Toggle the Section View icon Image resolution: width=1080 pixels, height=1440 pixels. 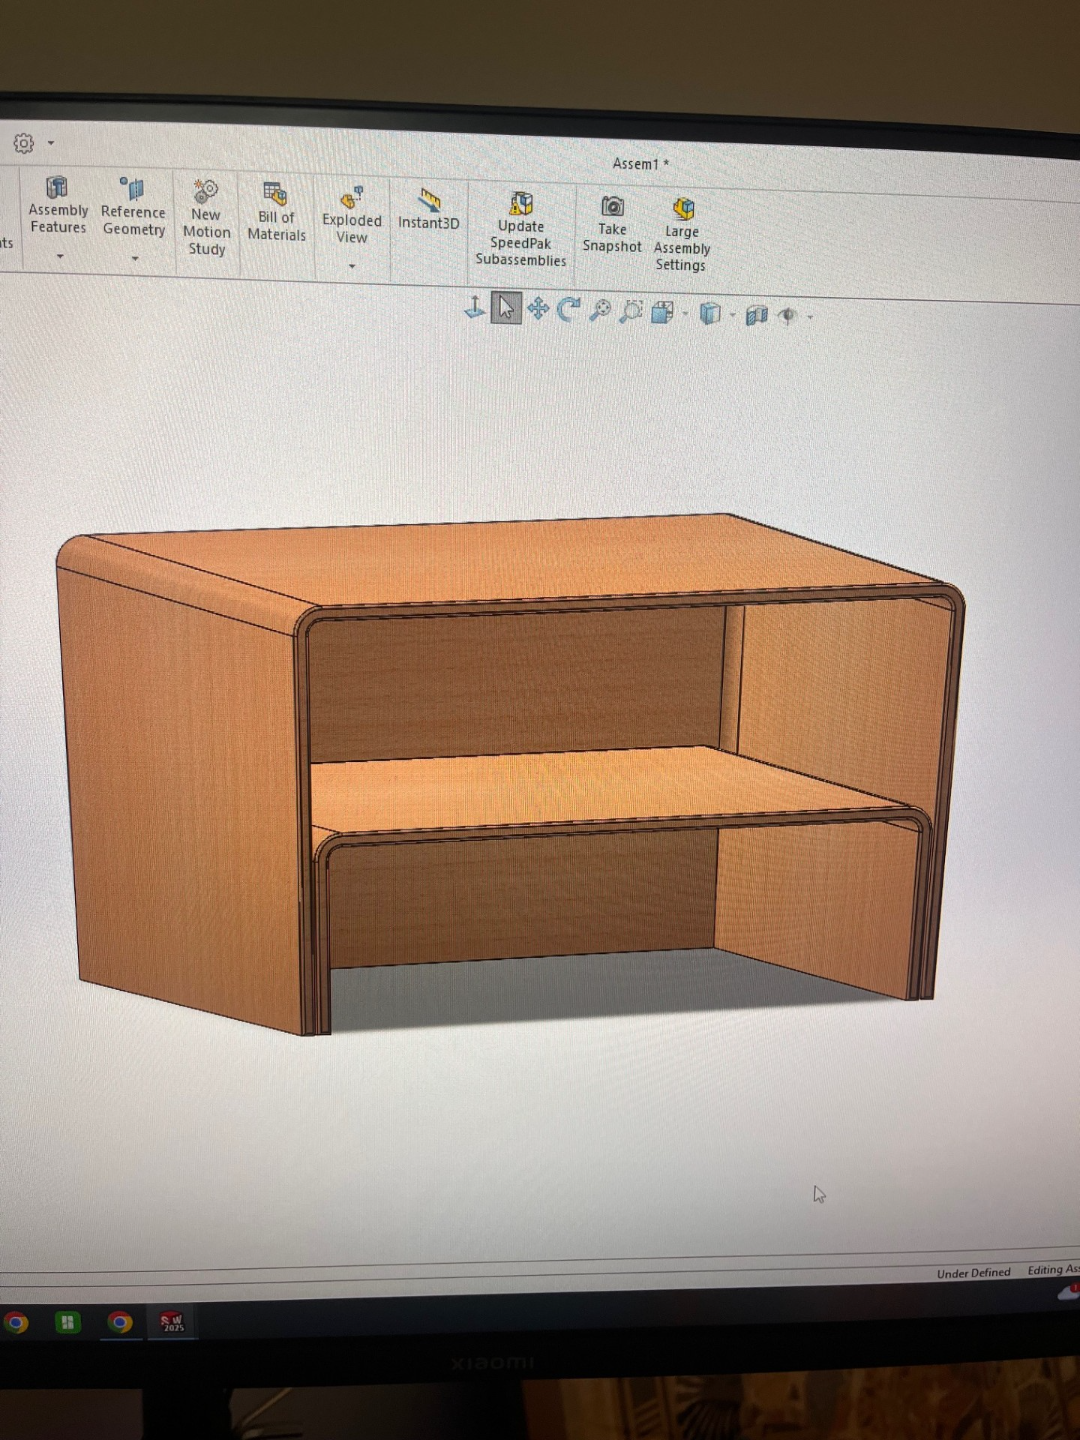pyautogui.click(x=757, y=316)
